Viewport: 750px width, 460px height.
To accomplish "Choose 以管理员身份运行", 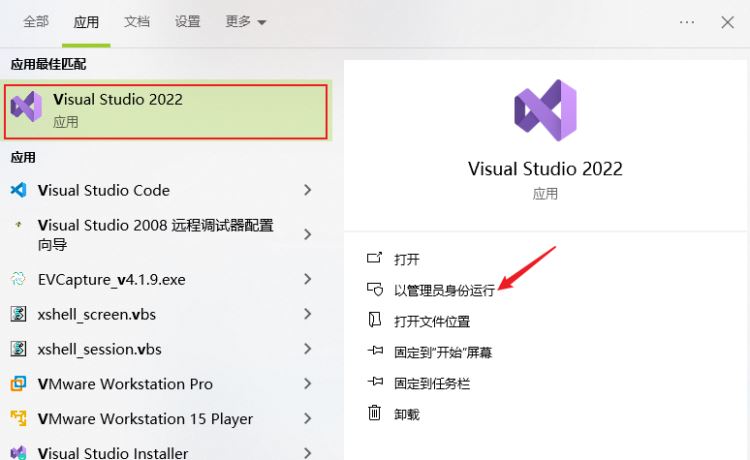I will pos(444,290).
